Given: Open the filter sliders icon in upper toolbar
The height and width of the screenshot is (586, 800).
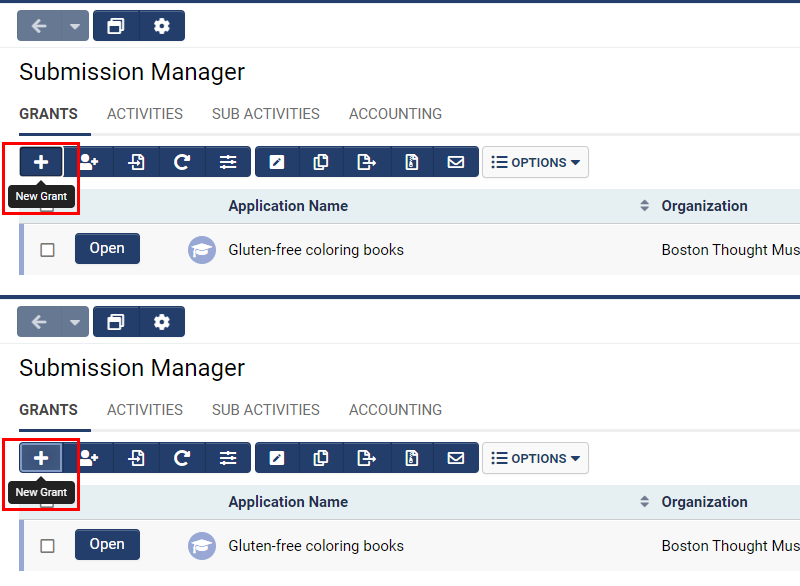Looking at the screenshot, I should 228,162.
